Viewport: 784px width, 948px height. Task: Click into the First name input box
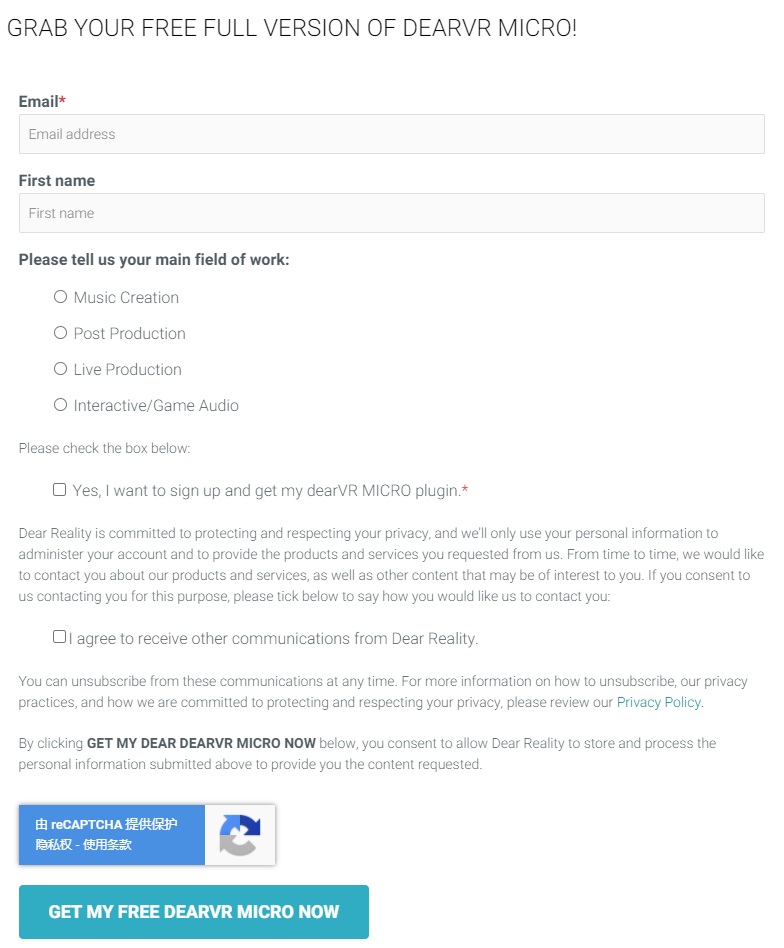[x=391, y=213]
